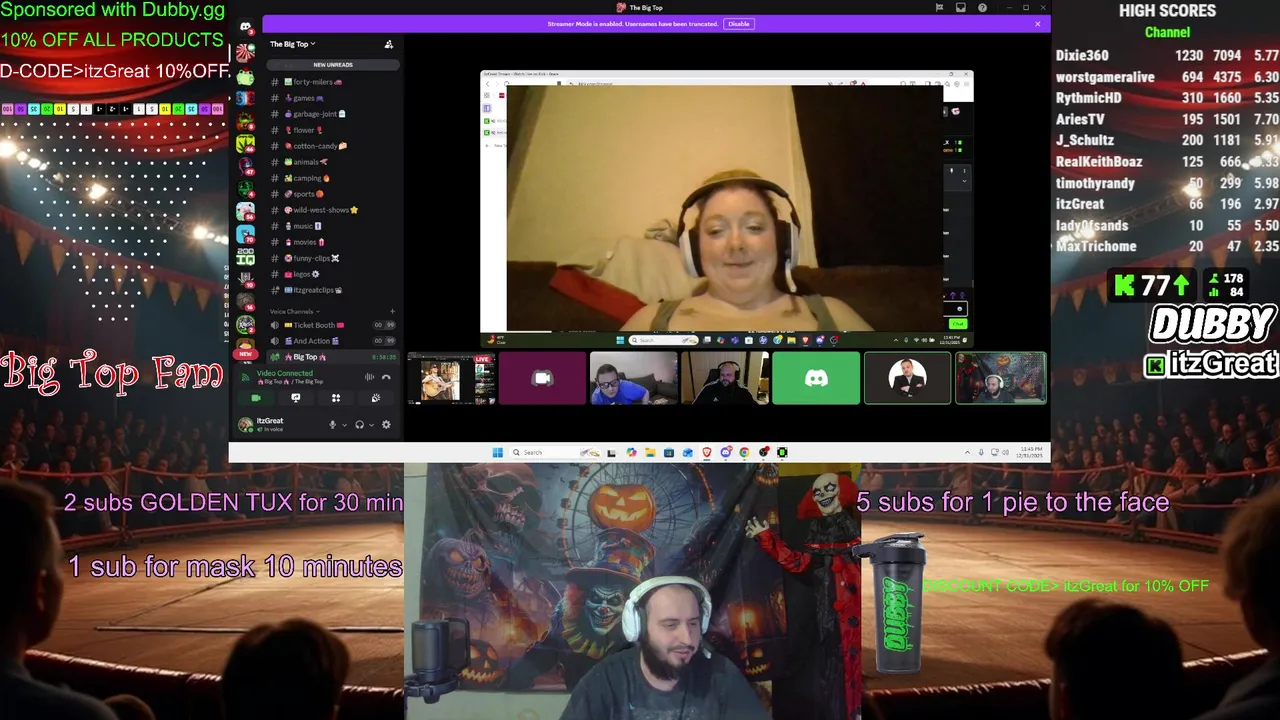Image resolution: width=1280 pixels, height=720 pixels.
Task: Start an activity button in voice panel
Action: click(x=335, y=398)
